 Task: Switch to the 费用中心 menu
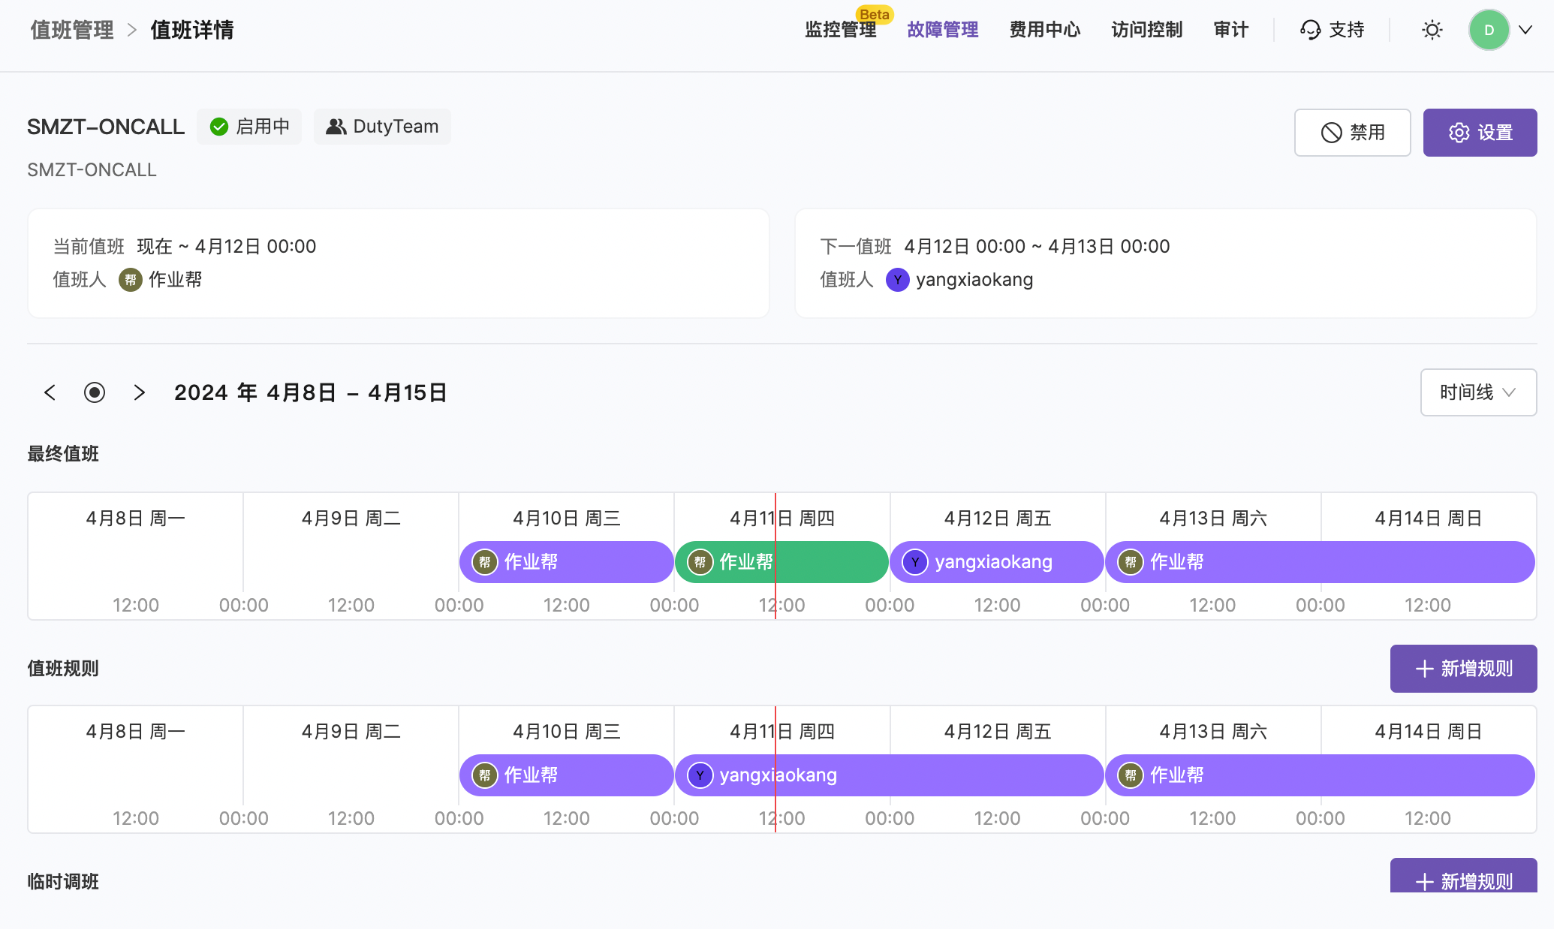1044,30
